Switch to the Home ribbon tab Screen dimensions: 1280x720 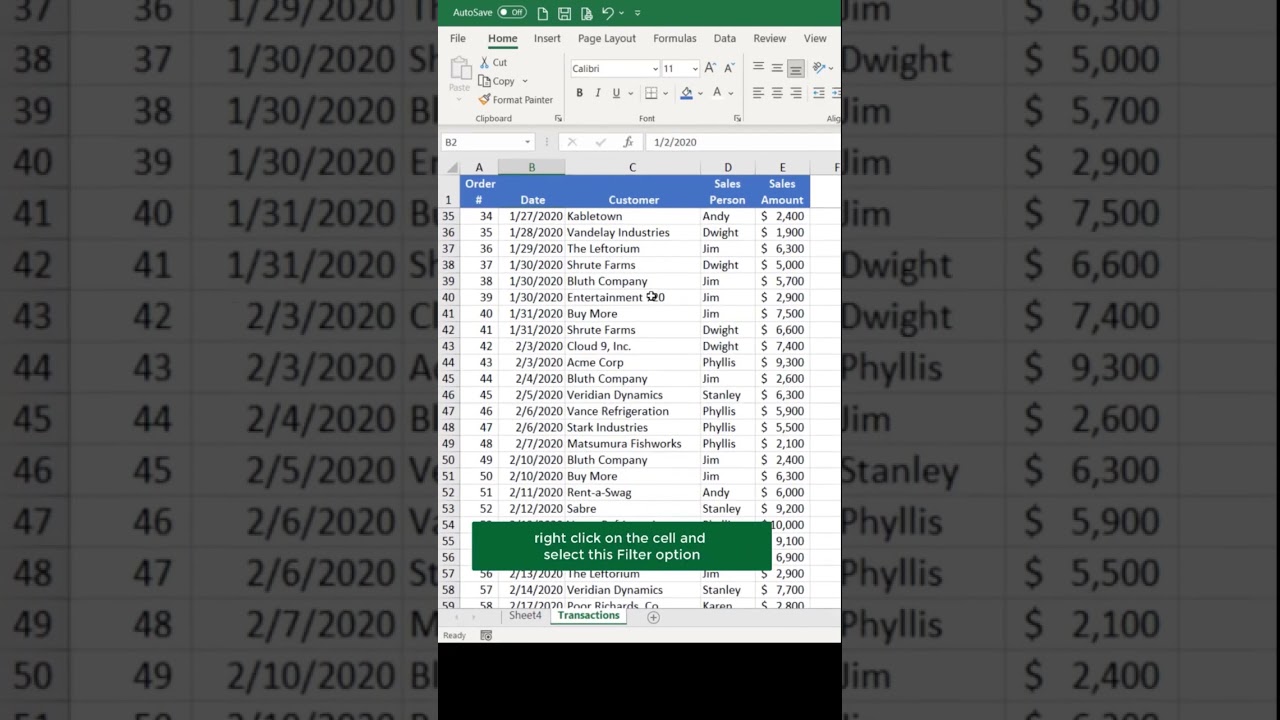pos(503,38)
